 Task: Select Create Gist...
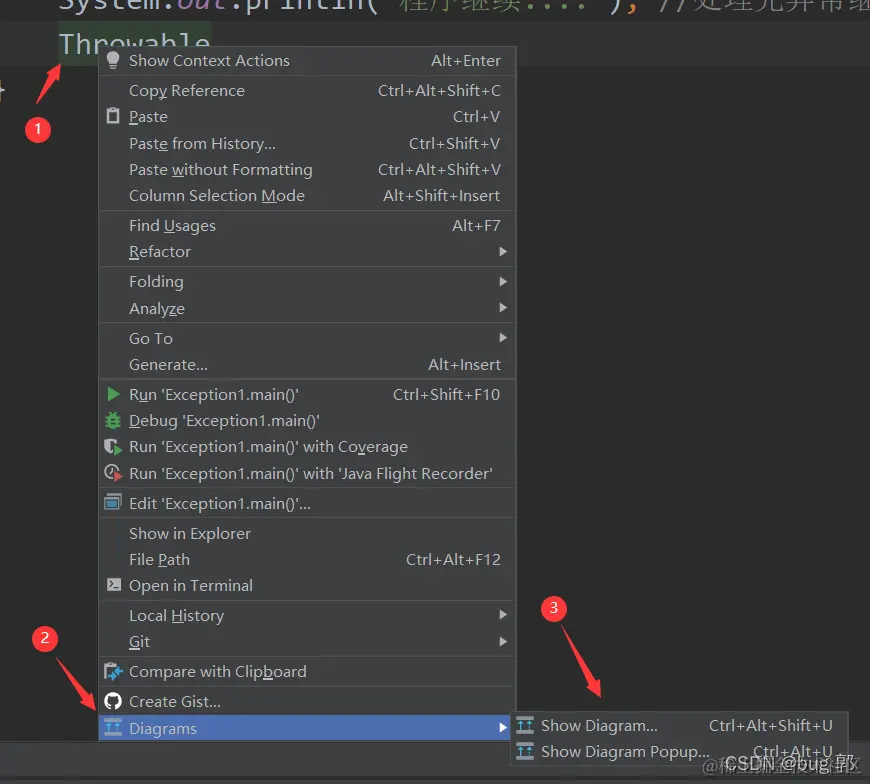click(307, 701)
